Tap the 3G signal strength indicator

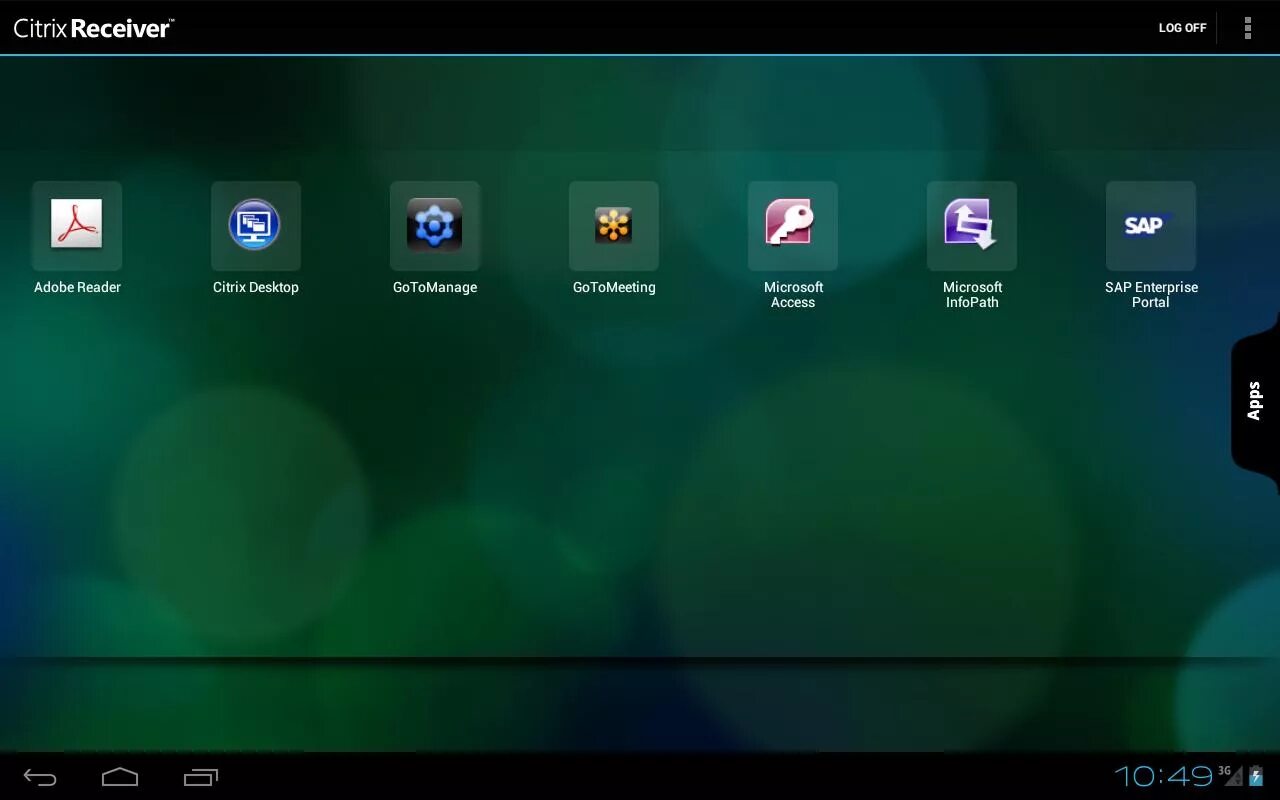click(1230, 775)
